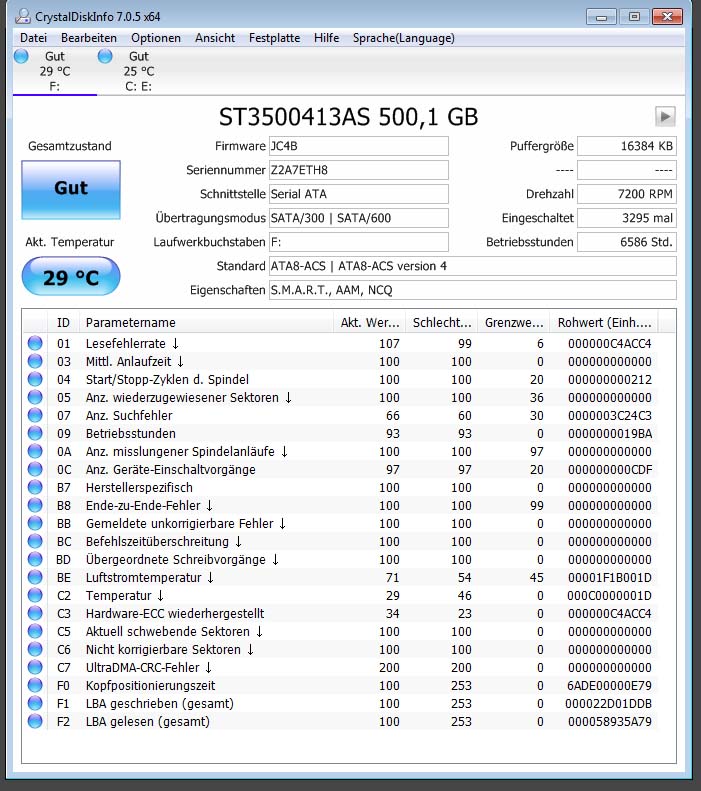The width and height of the screenshot is (701, 791).
Task: Select the Anz. Suchfehler parameter name
Action: pyautogui.click(x=129, y=416)
